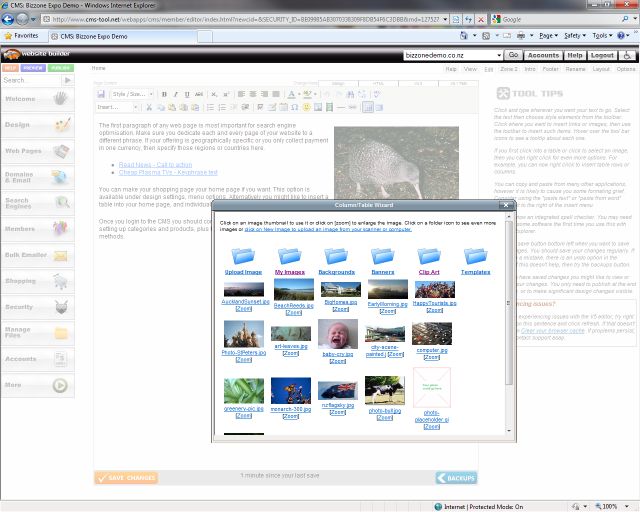640x512 pixels.
Task: Open the Backgrounds folder icon
Action: pyautogui.click(x=336, y=256)
